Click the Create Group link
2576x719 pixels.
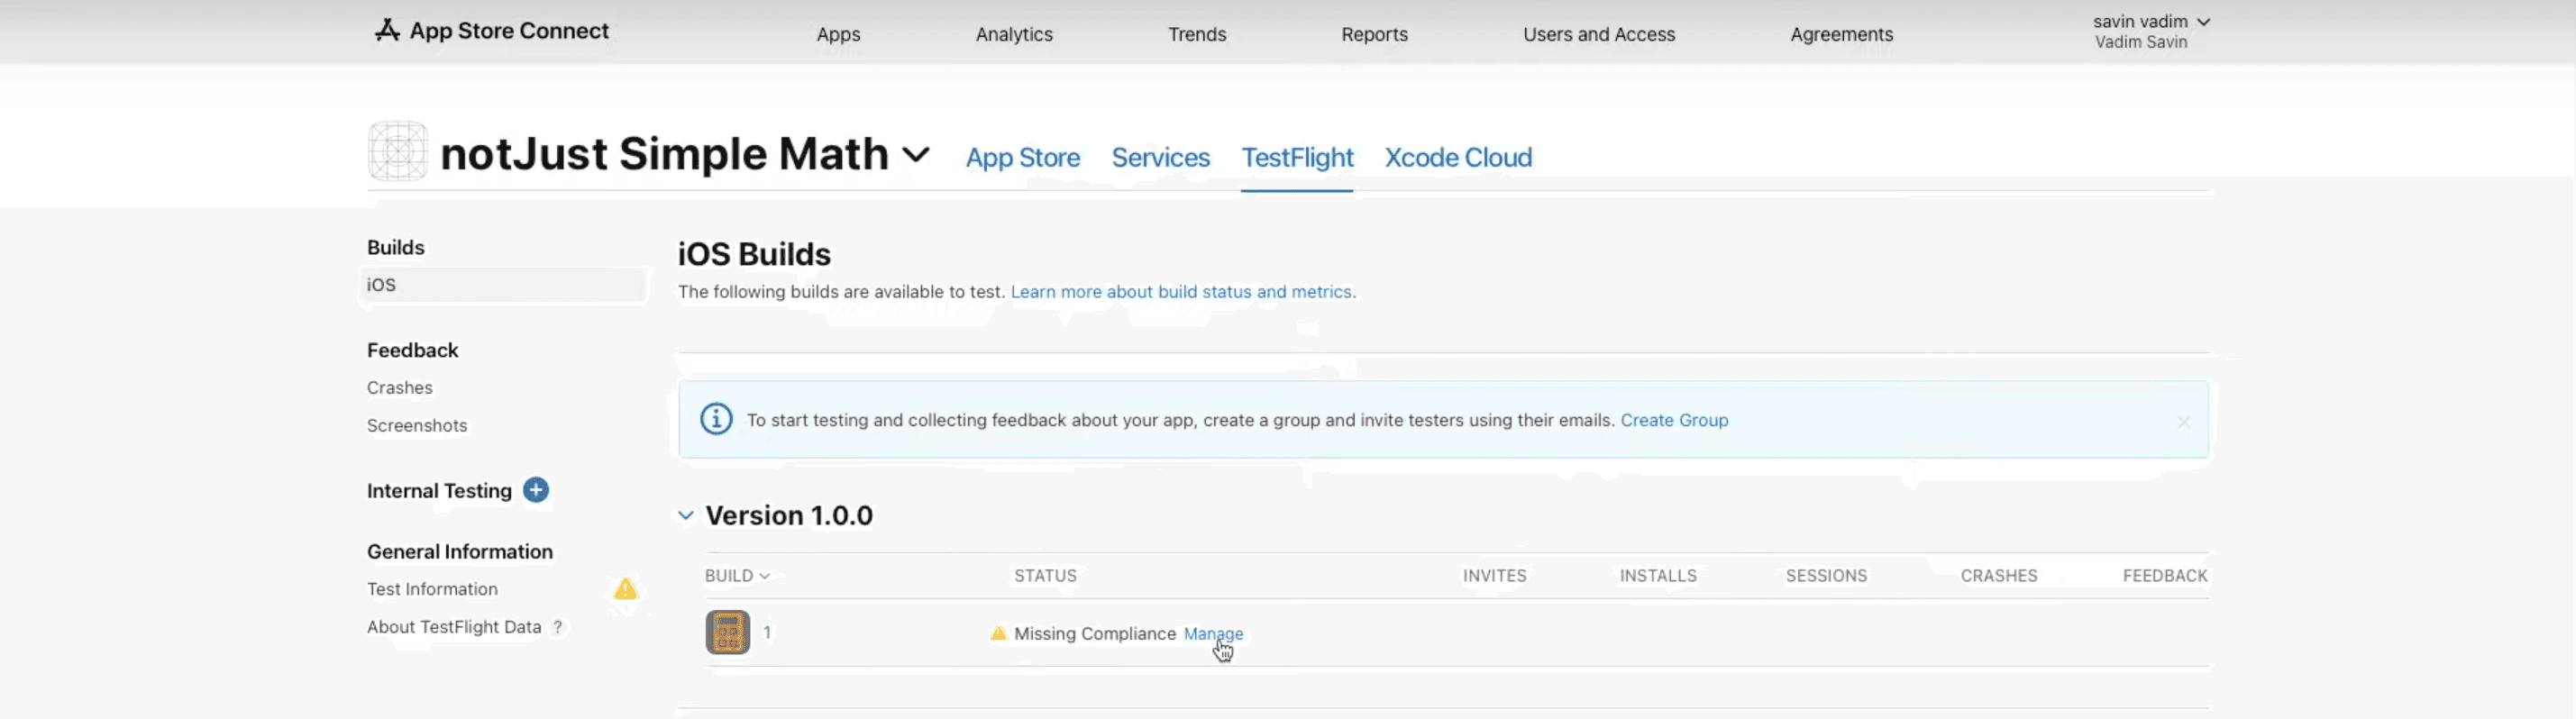1673,420
